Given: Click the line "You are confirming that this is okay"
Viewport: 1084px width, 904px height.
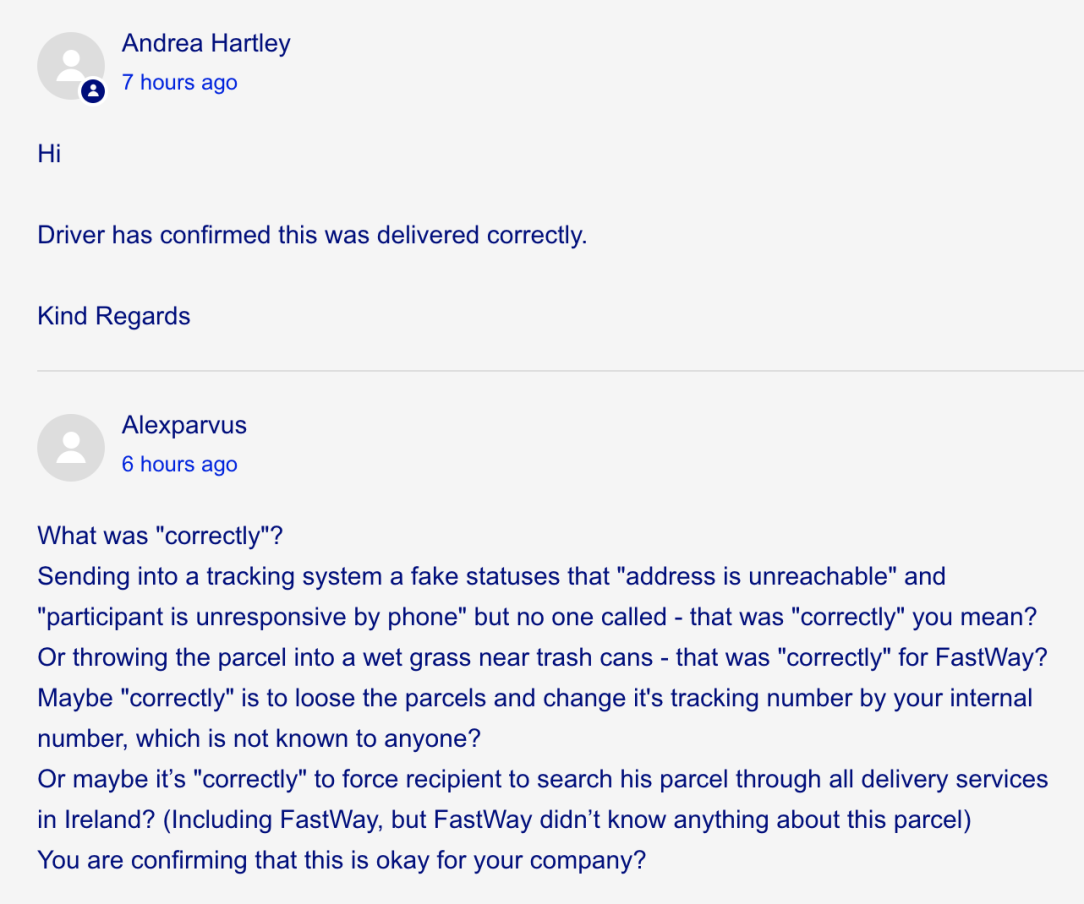Looking at the screenshot, I should 341,859.
